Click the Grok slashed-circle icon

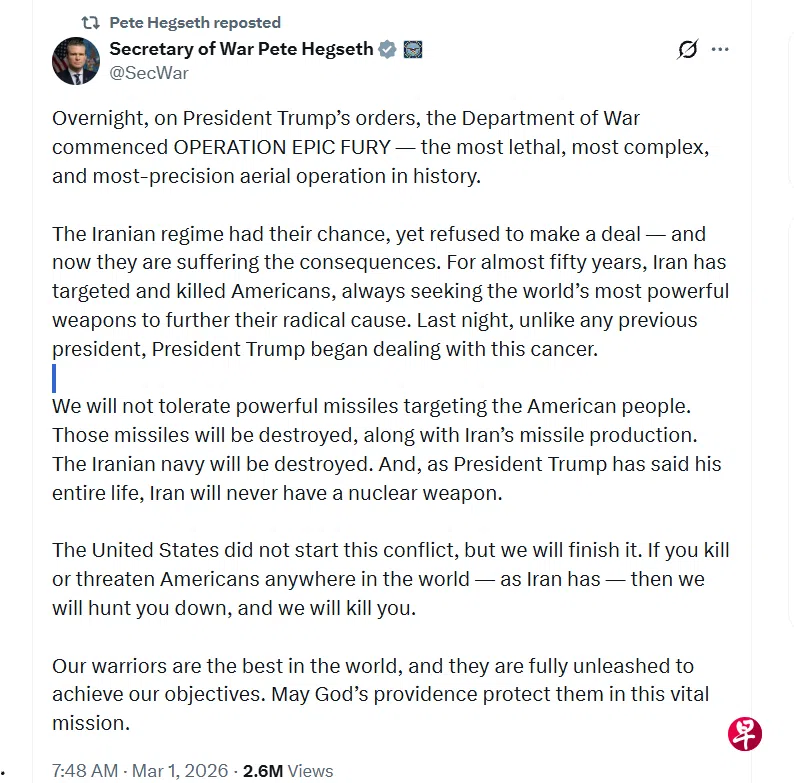pyautogui.click(x=687, y=49)
